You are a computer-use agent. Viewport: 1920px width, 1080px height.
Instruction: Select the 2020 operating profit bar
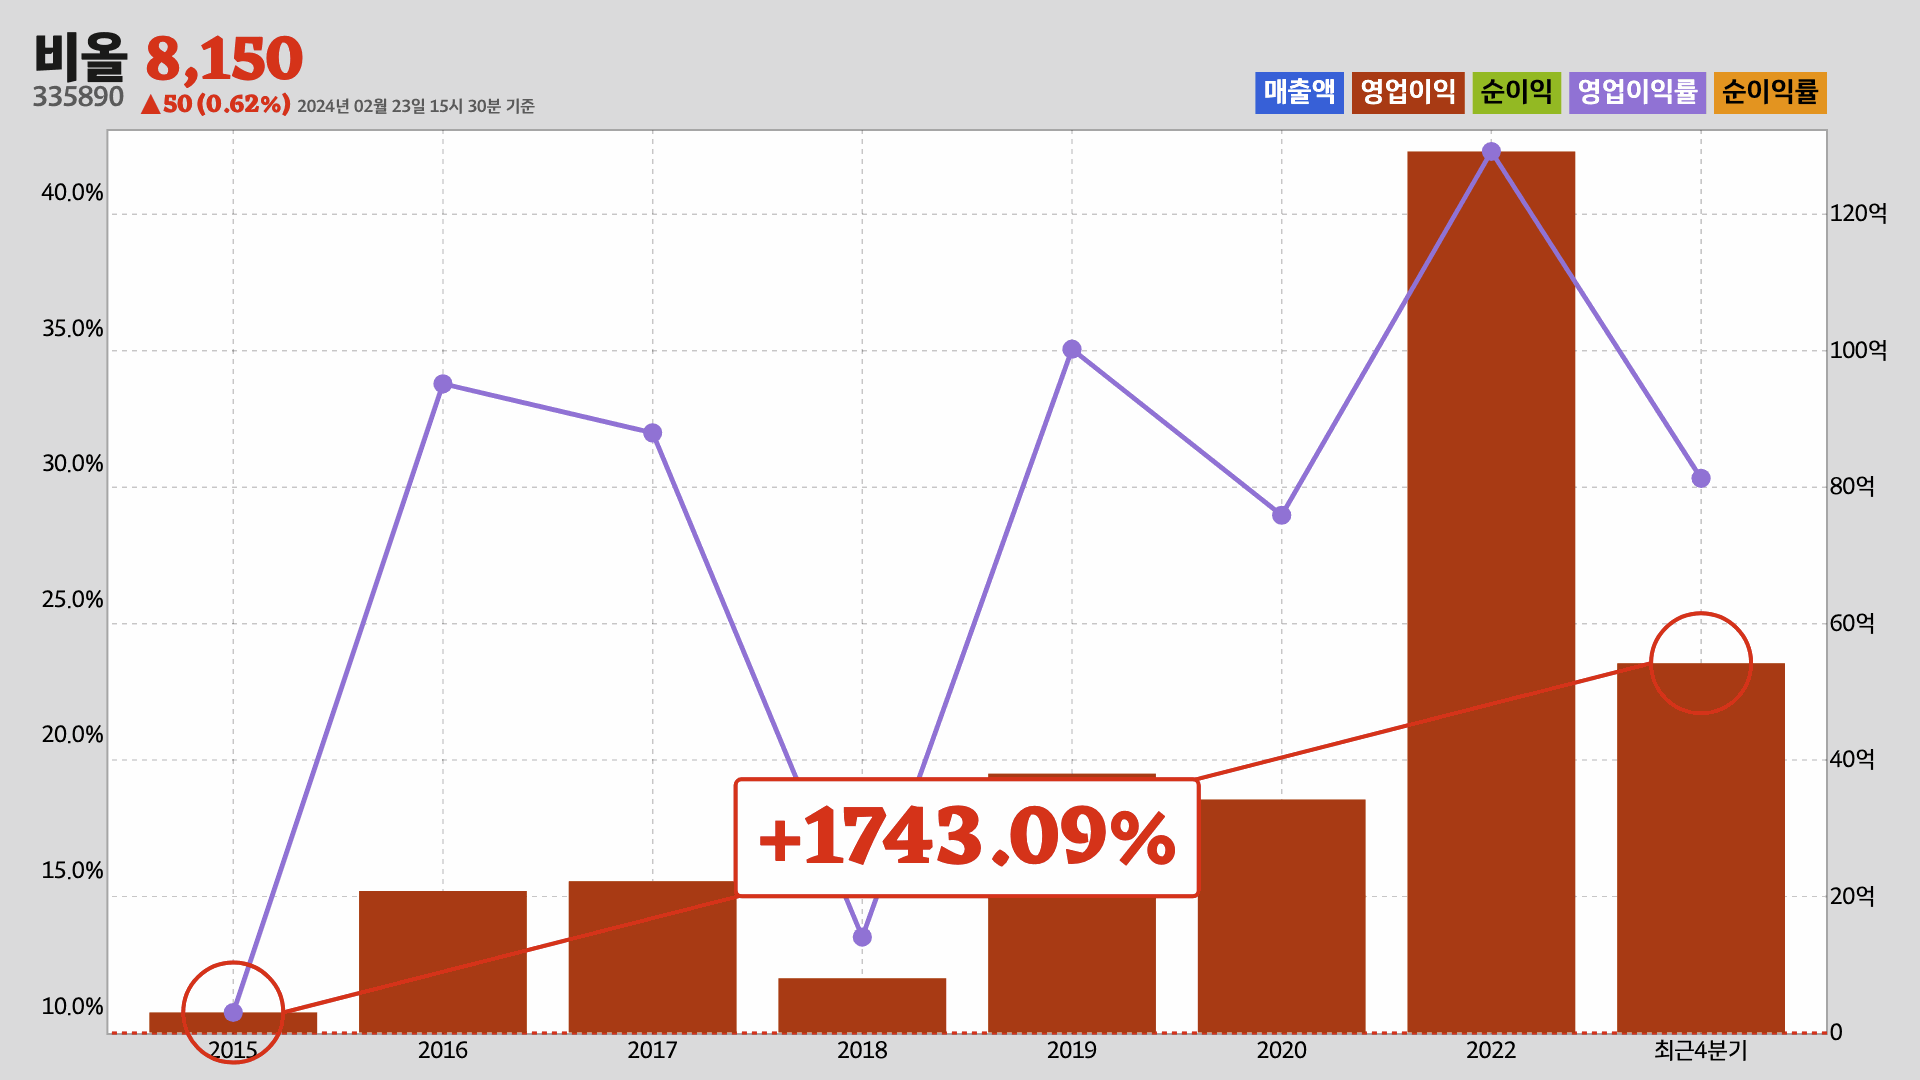(x=1281, y=916)
